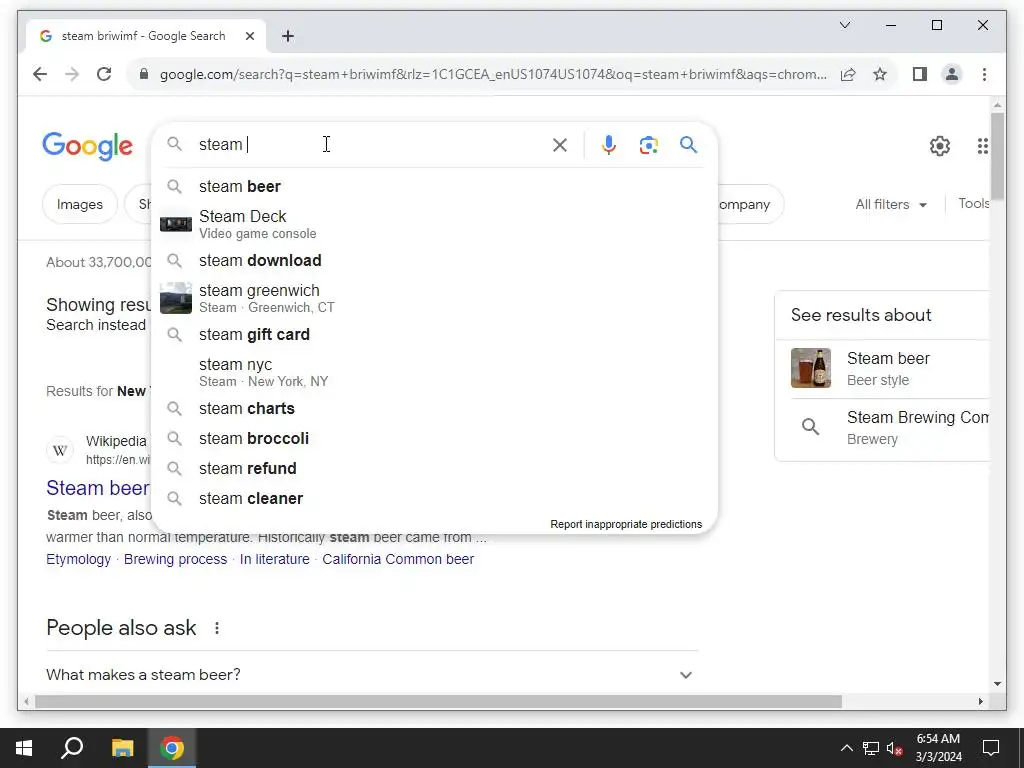Open the Tools option
Viewport: 1024px width, 768px height.
pyautogui.click(x=973, y=204)
